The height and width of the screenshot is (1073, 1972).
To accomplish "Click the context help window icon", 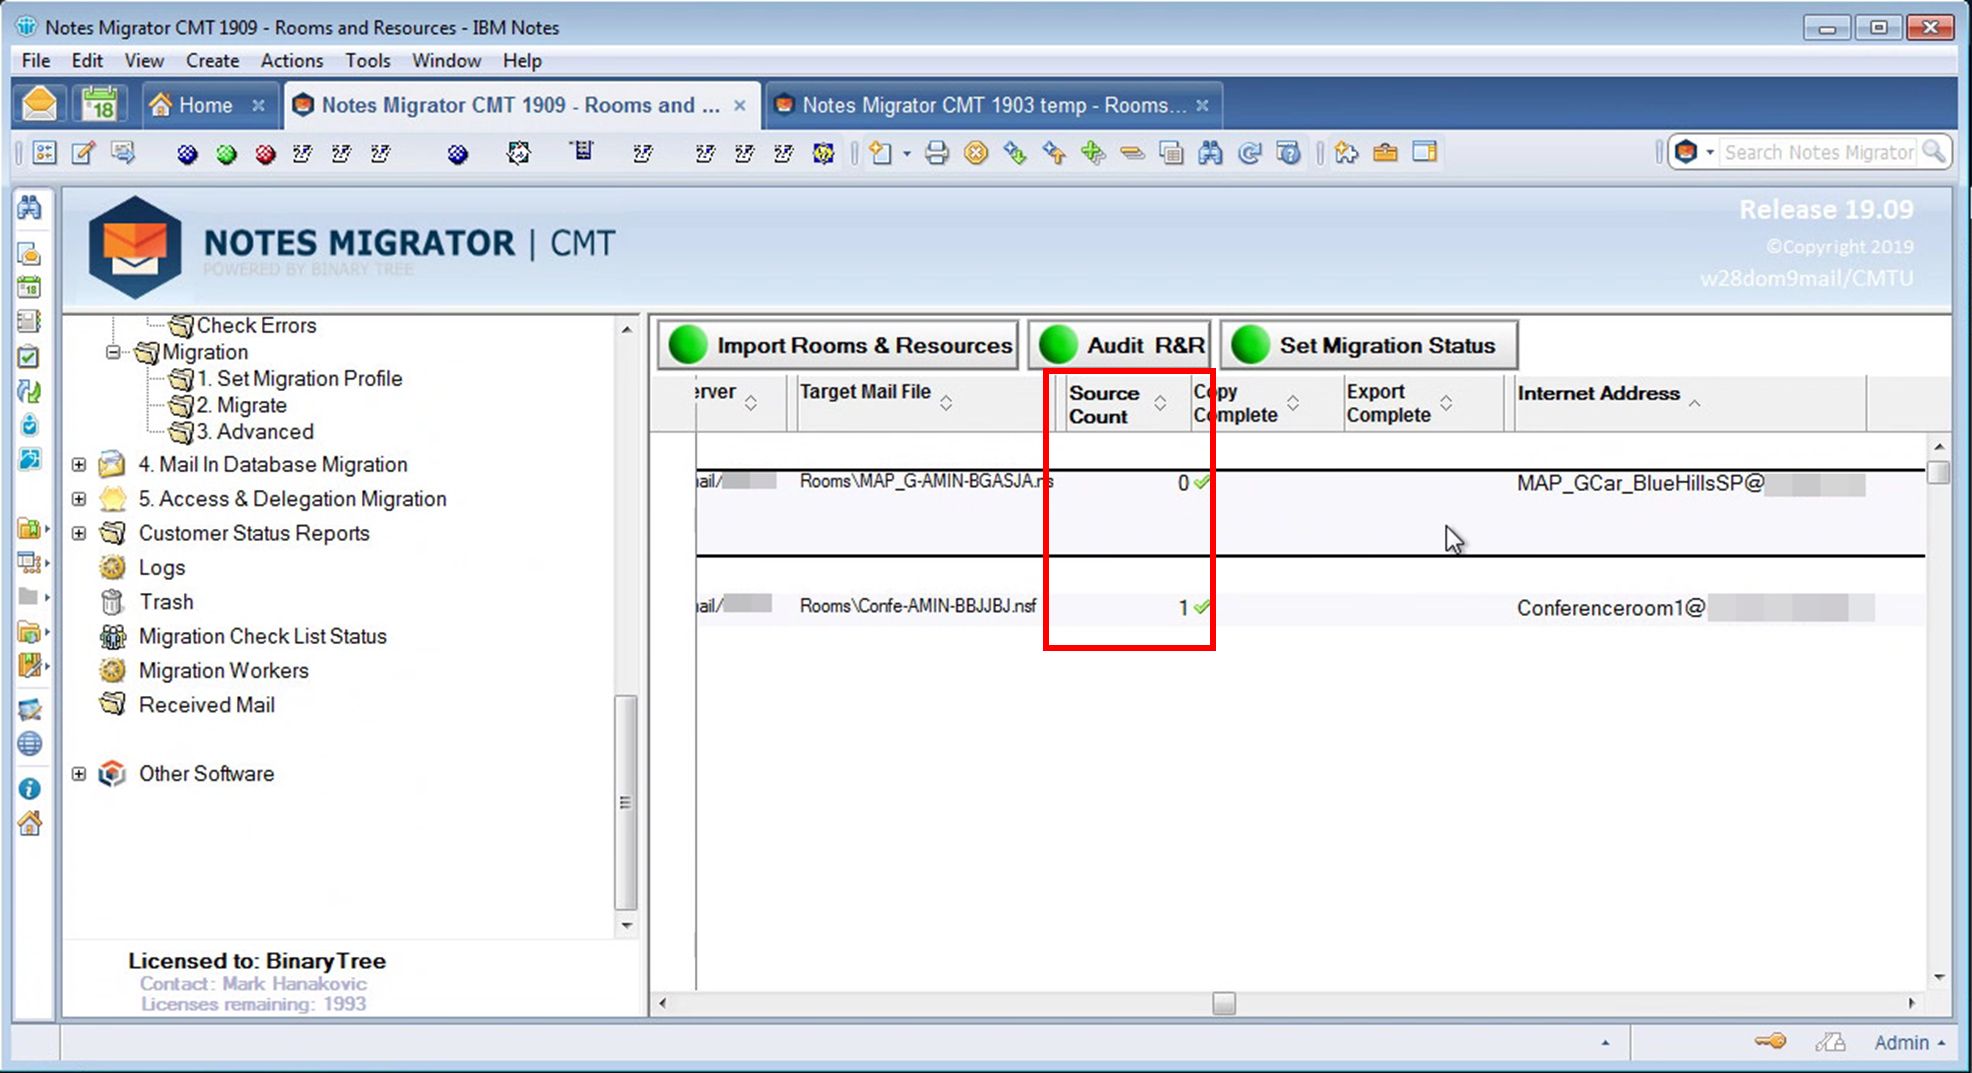I will [x=1289, y=153].
